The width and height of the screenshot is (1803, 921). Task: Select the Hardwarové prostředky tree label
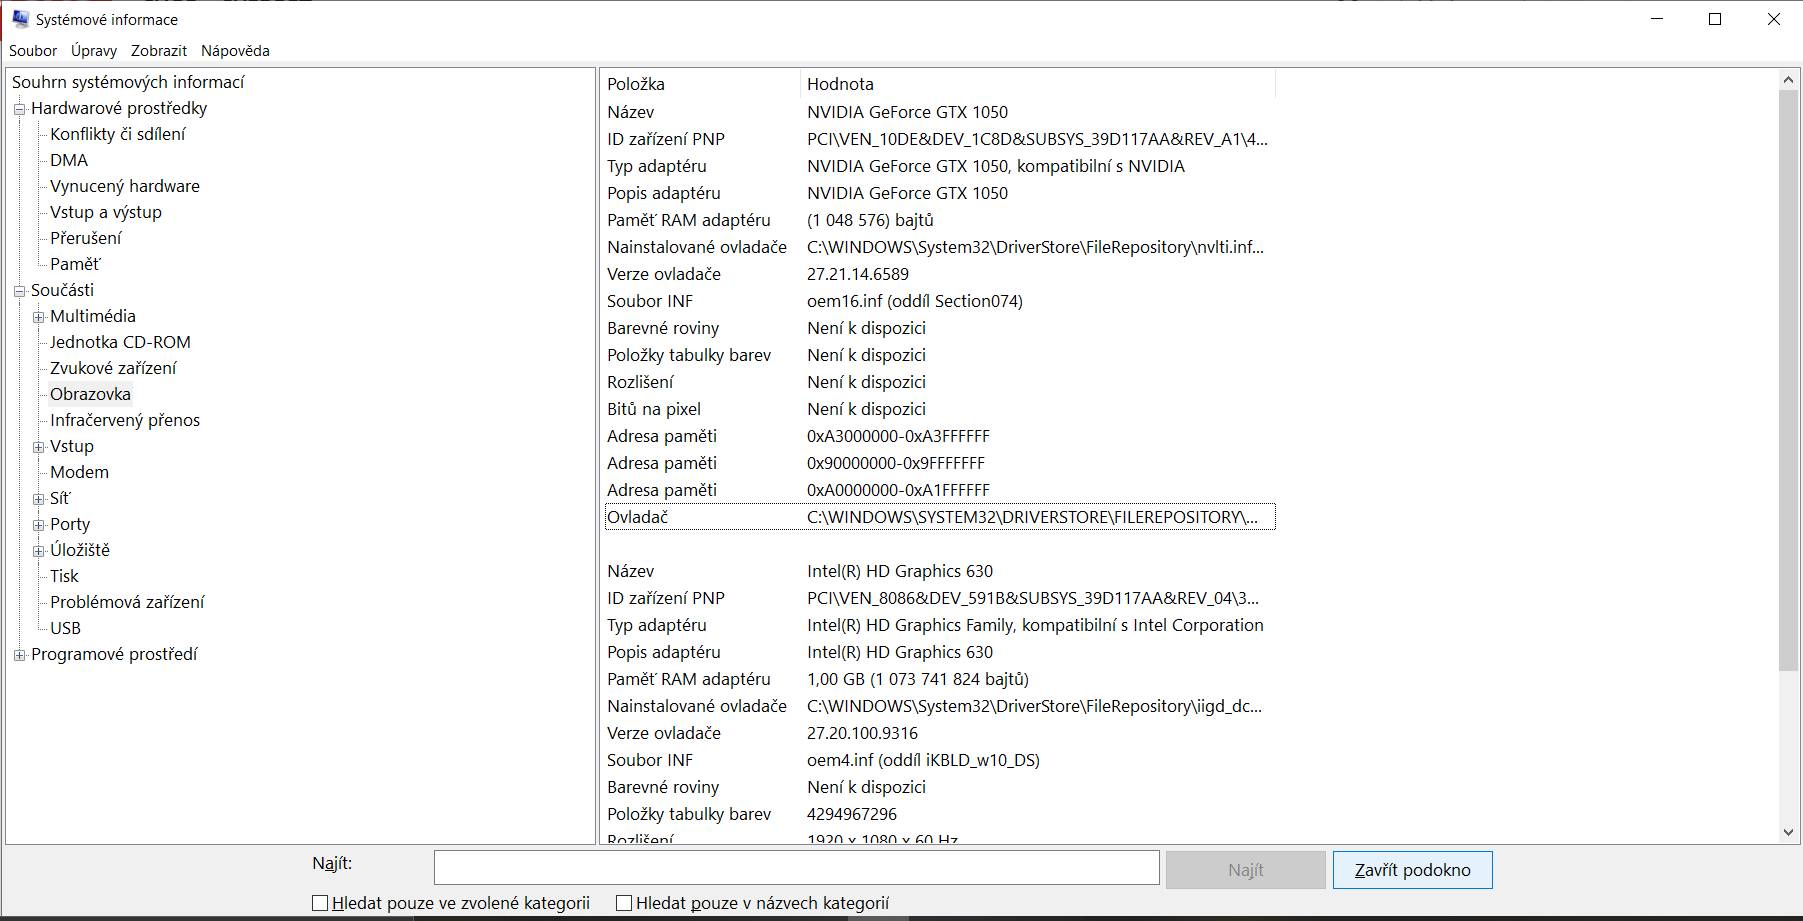click(x=119, y=108)
